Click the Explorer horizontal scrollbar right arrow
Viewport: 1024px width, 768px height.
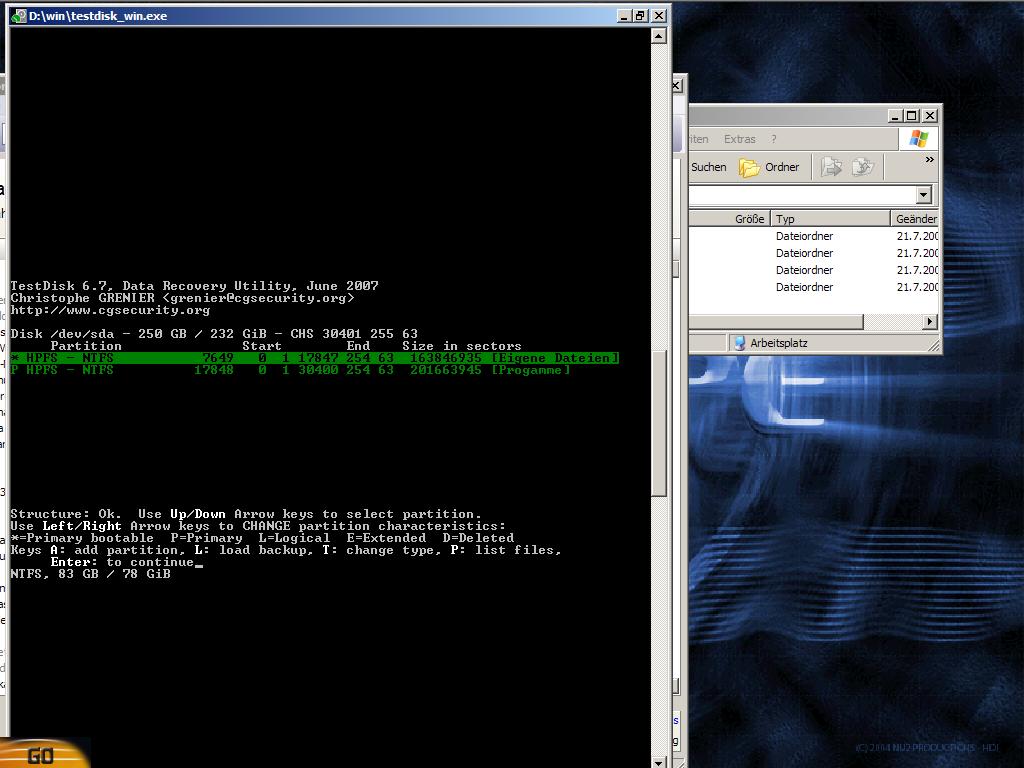[931, 321]
